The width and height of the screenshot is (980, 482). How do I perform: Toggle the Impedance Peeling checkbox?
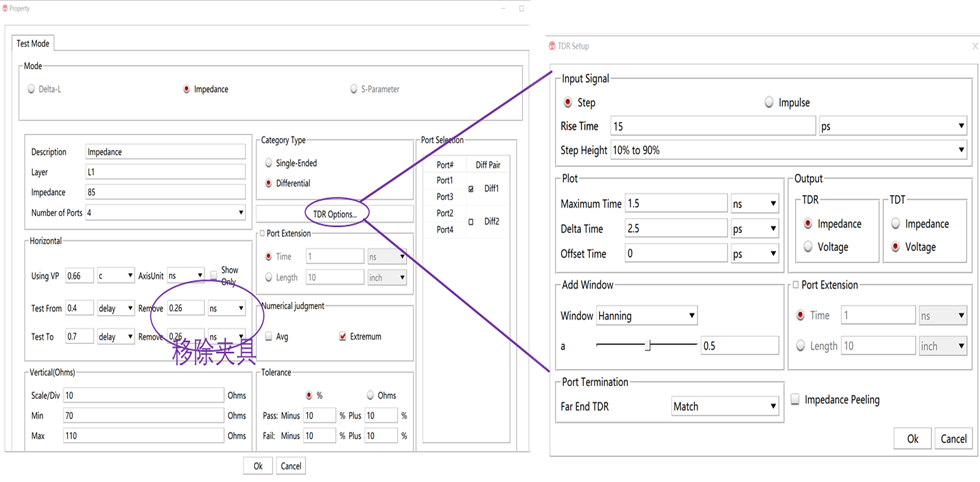[x=795, y=399]
